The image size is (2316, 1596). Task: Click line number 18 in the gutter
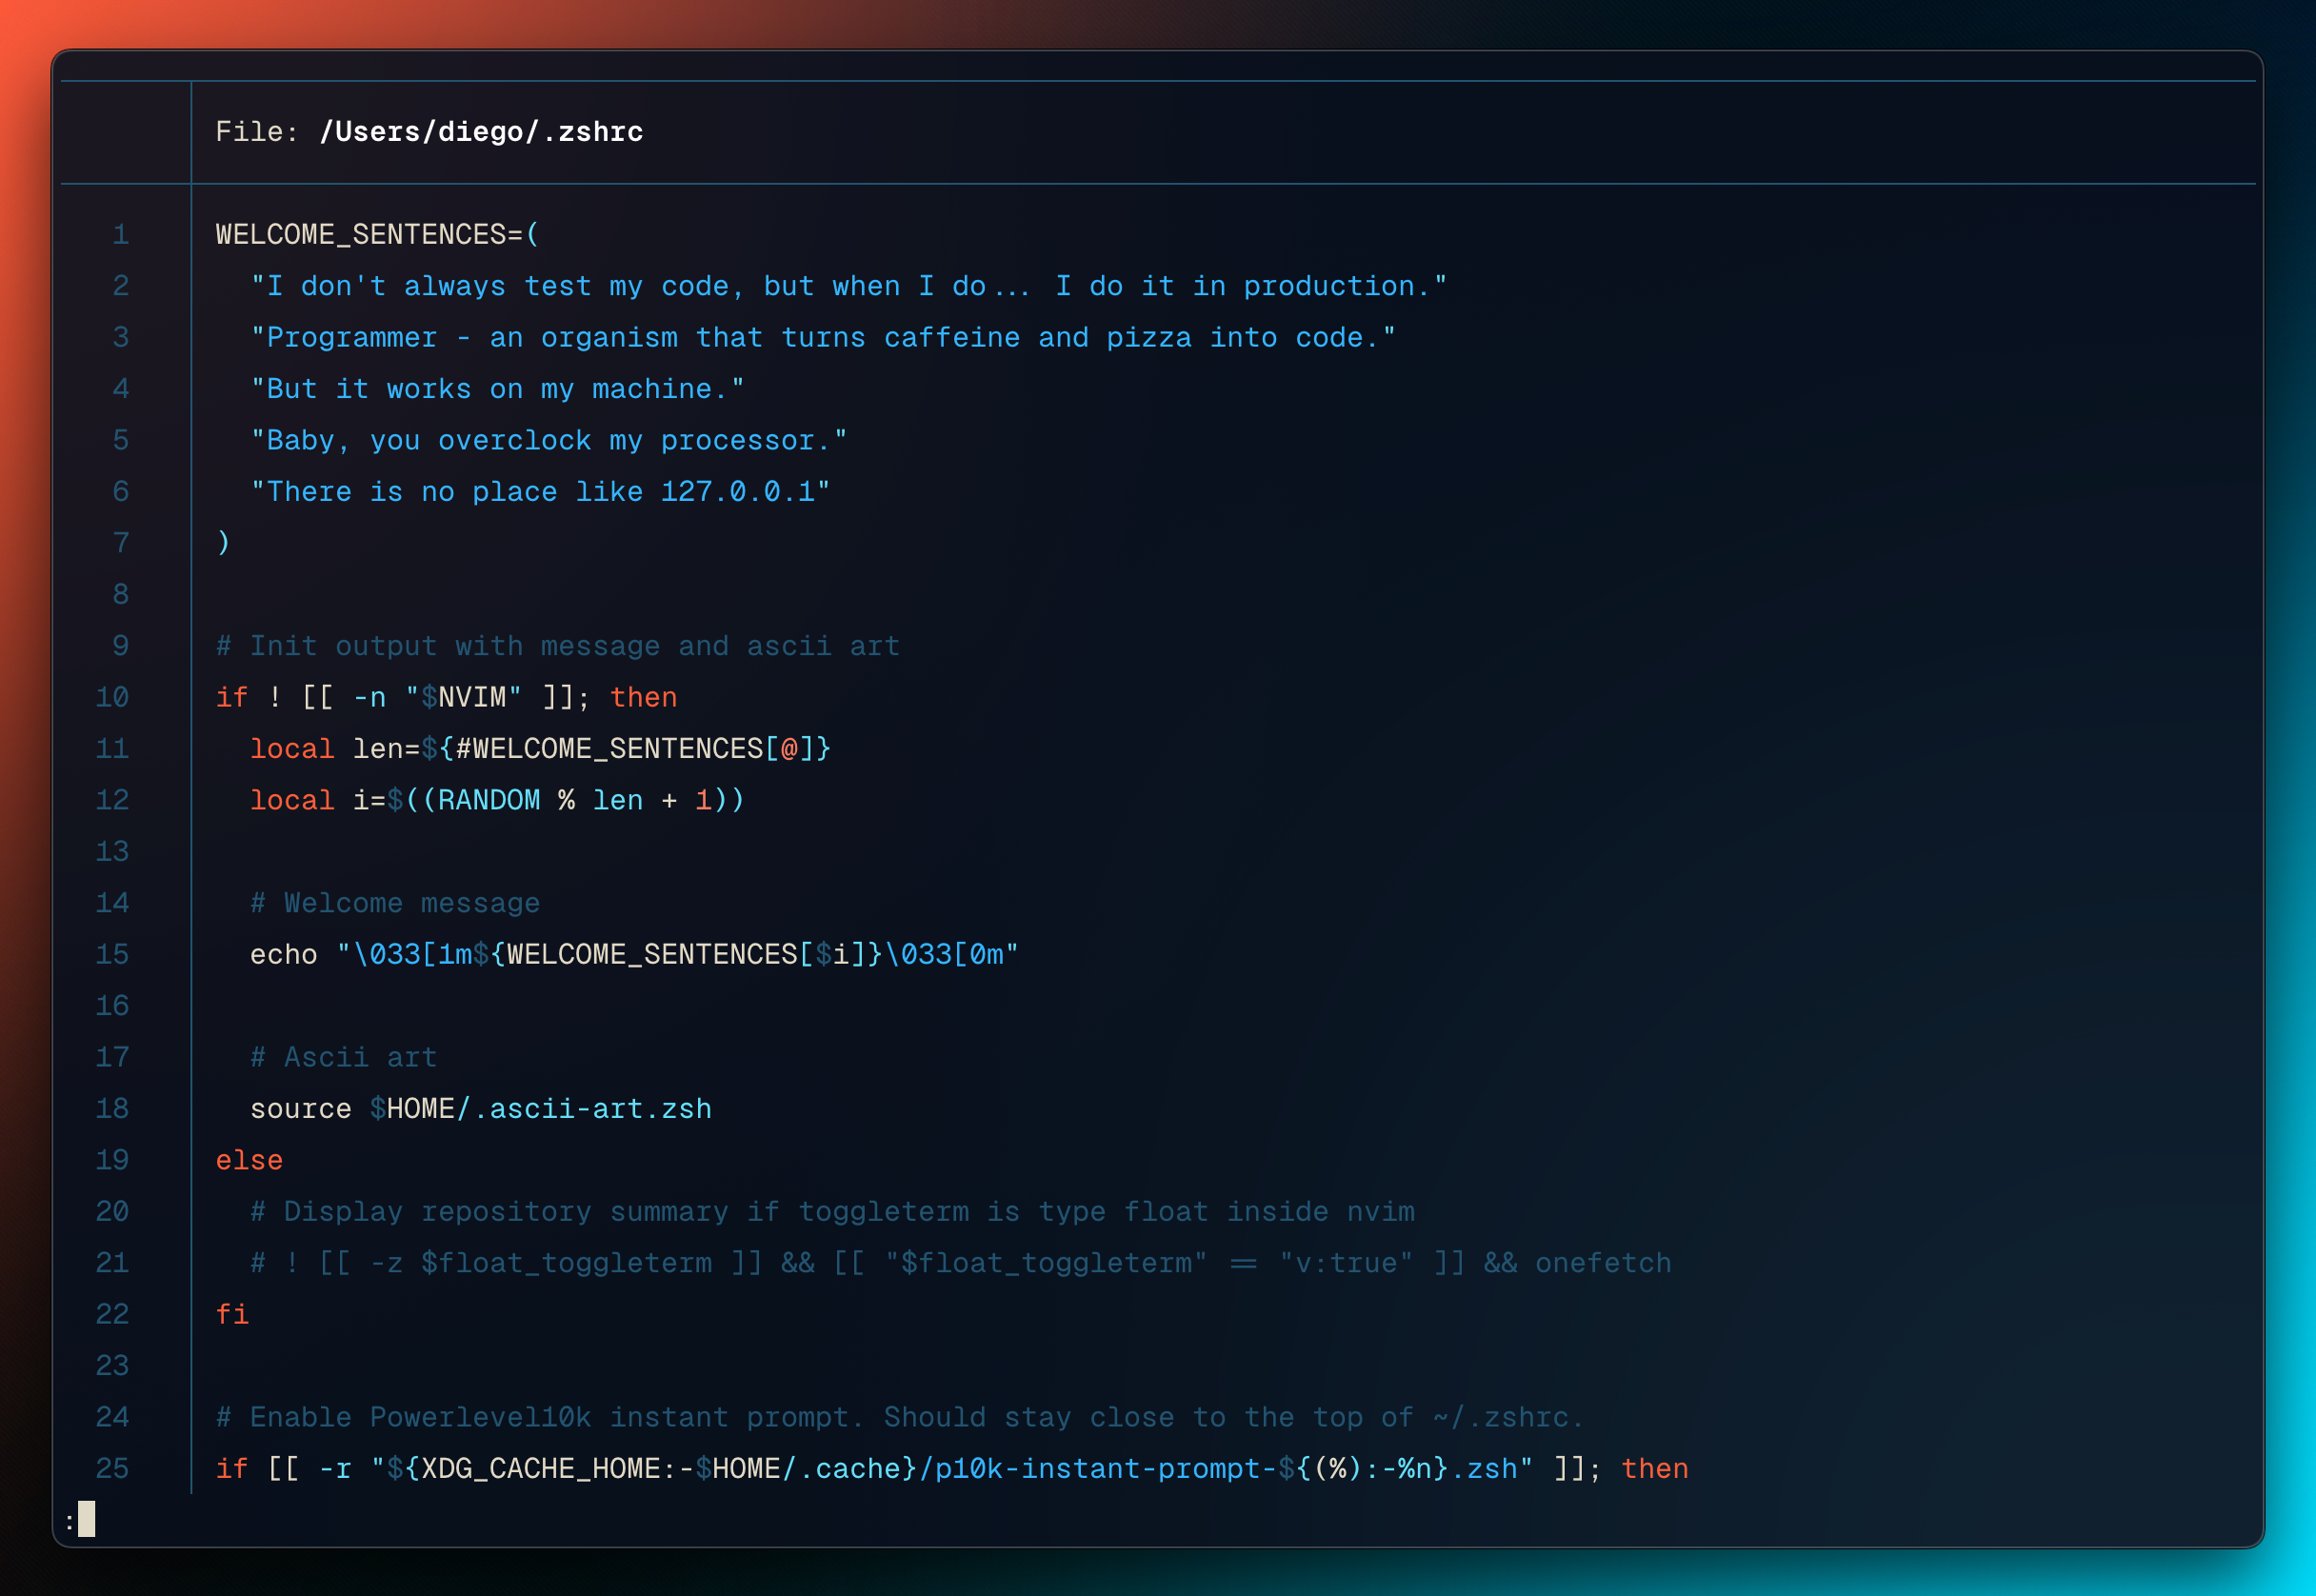(x=112, y=1109)
